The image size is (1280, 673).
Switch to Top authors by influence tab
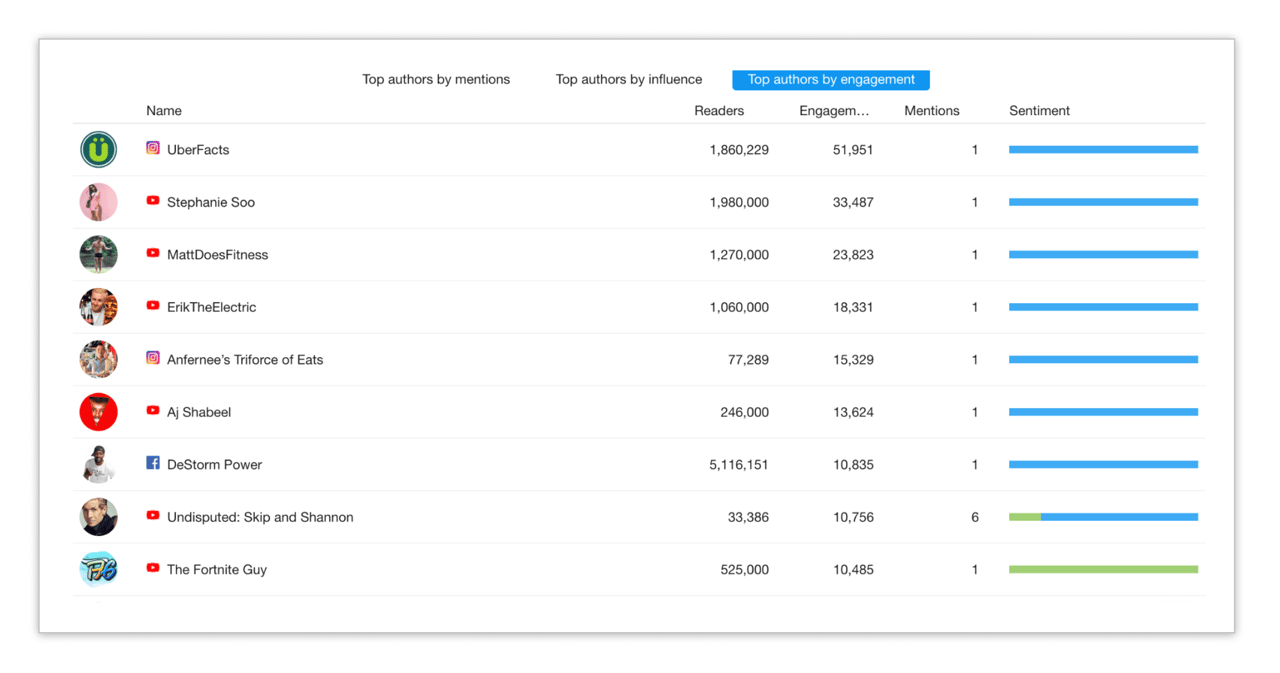click(x=629, y=80)
